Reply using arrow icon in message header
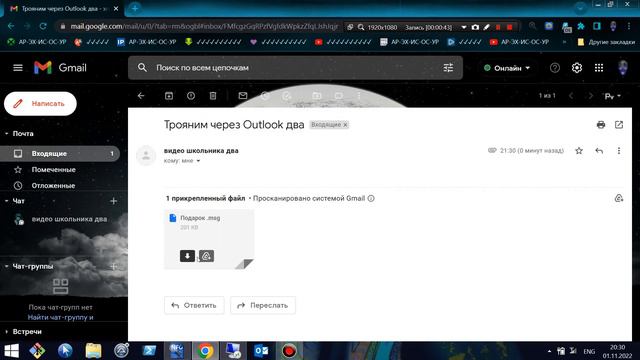 599,151
